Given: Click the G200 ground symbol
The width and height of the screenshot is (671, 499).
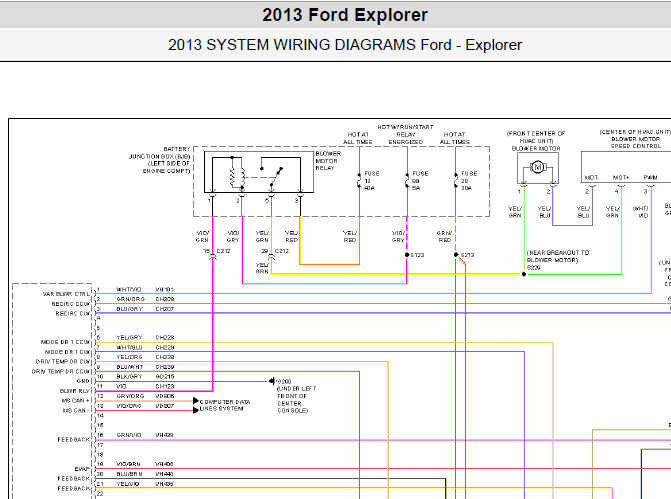Looking at the screenshot, I should (272, 381).
